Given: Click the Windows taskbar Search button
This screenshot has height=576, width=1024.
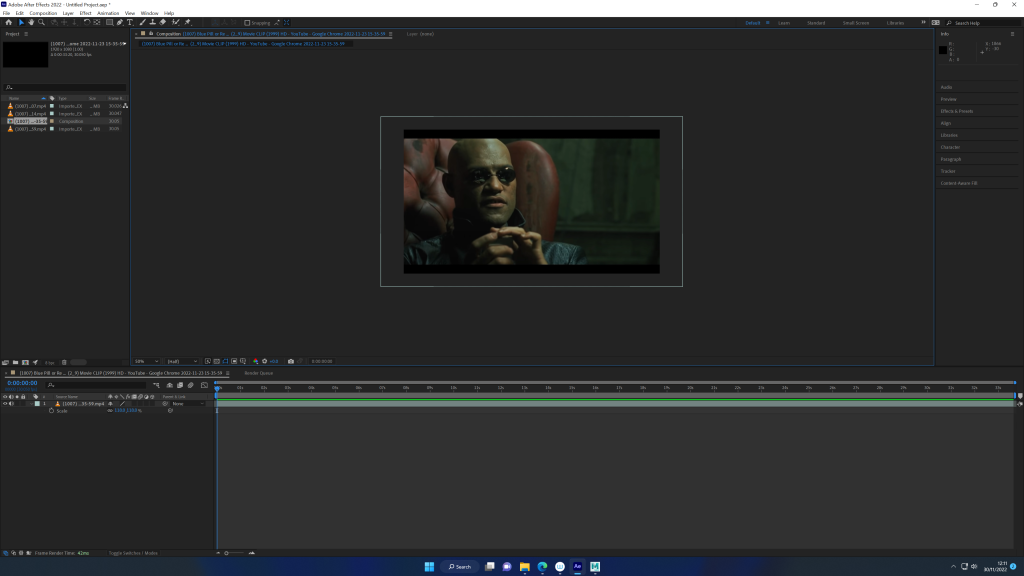Looking at the screenshot, I should coord(460,566).
